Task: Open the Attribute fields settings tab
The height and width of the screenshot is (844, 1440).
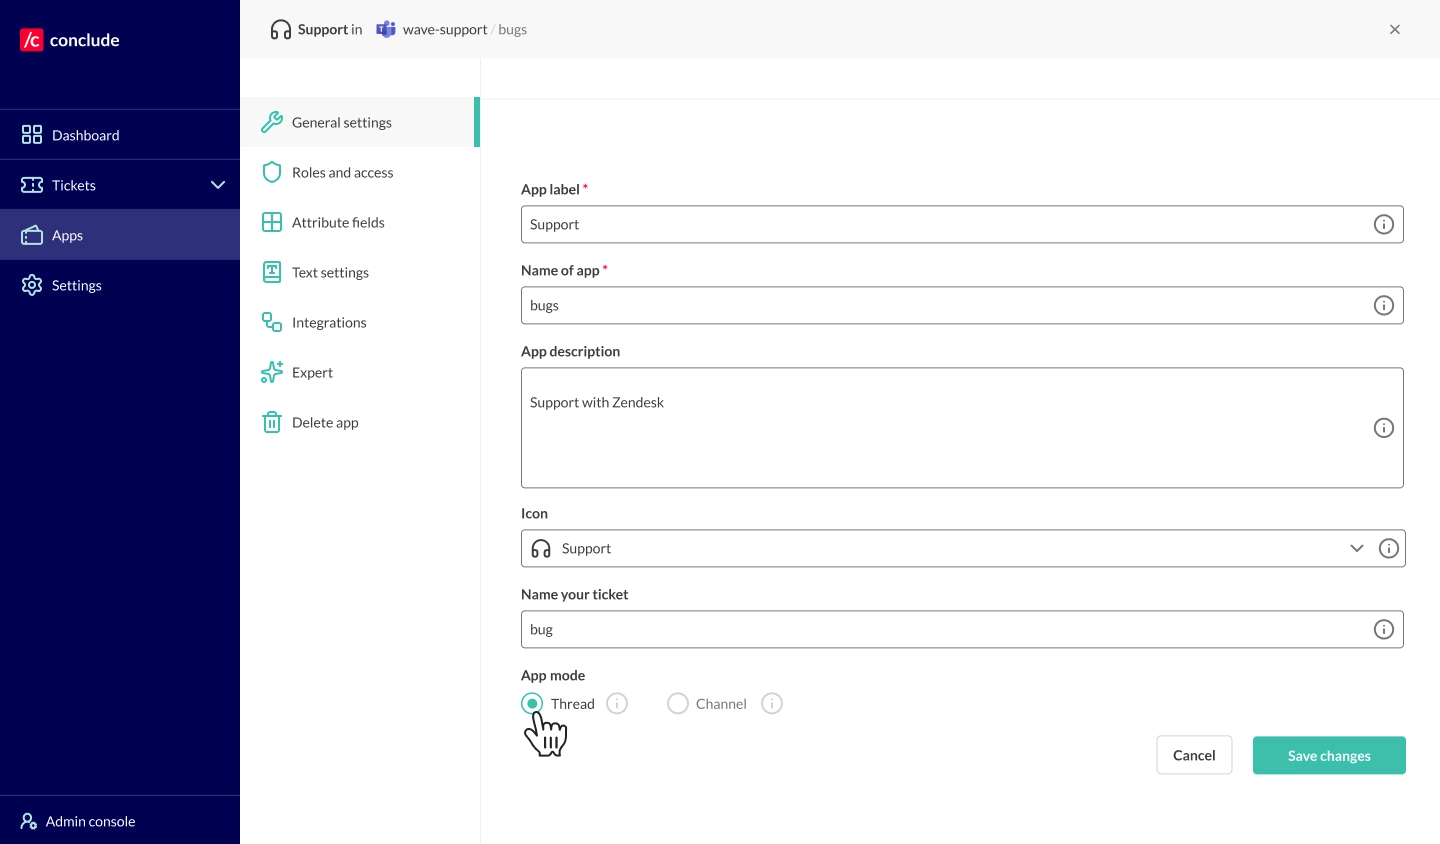Action: tap(338, 222)
